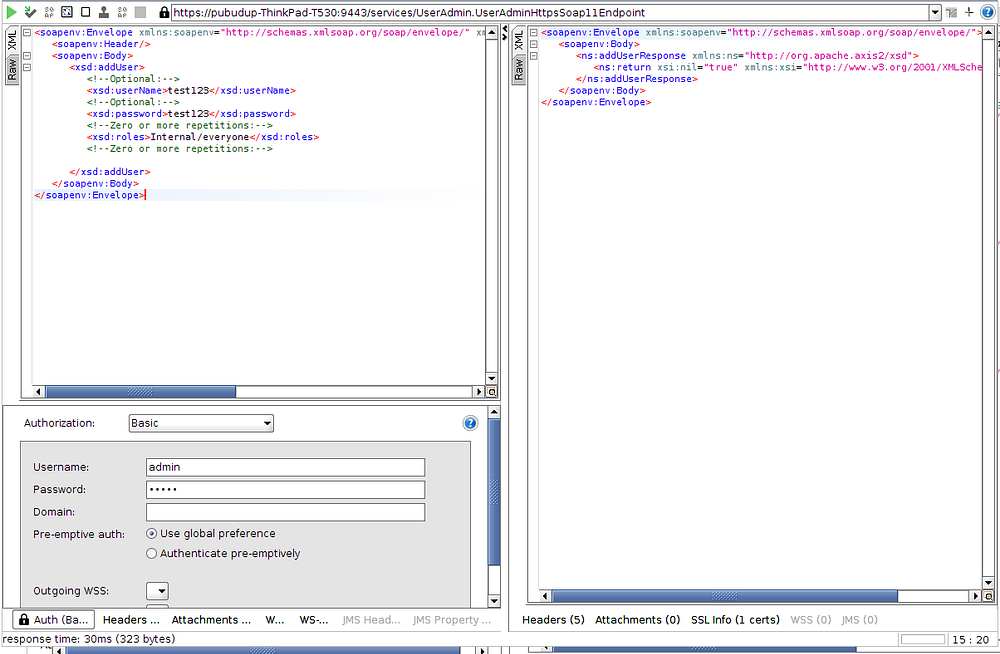Add assertion using the checkmark toolbar icon

click(x=30, y=11)
